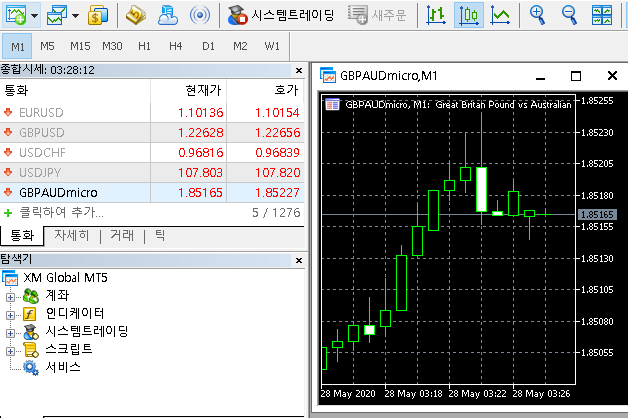The width and height of the screenshot is (628, 418).
Task: Select the USDCHF row
Action: point(152,153)
